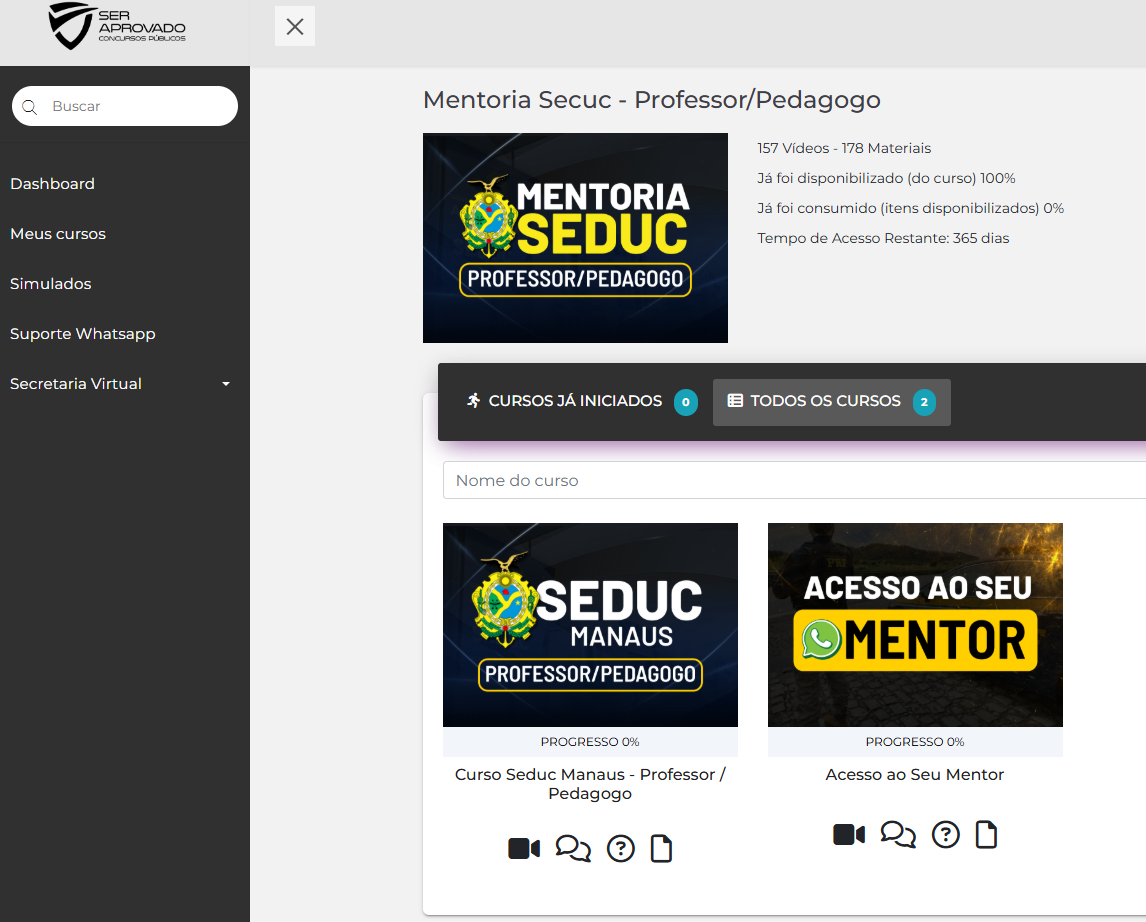Open Simulados in the sidebar
Viewport: 1146px width, 922px height.
[51, 284]
